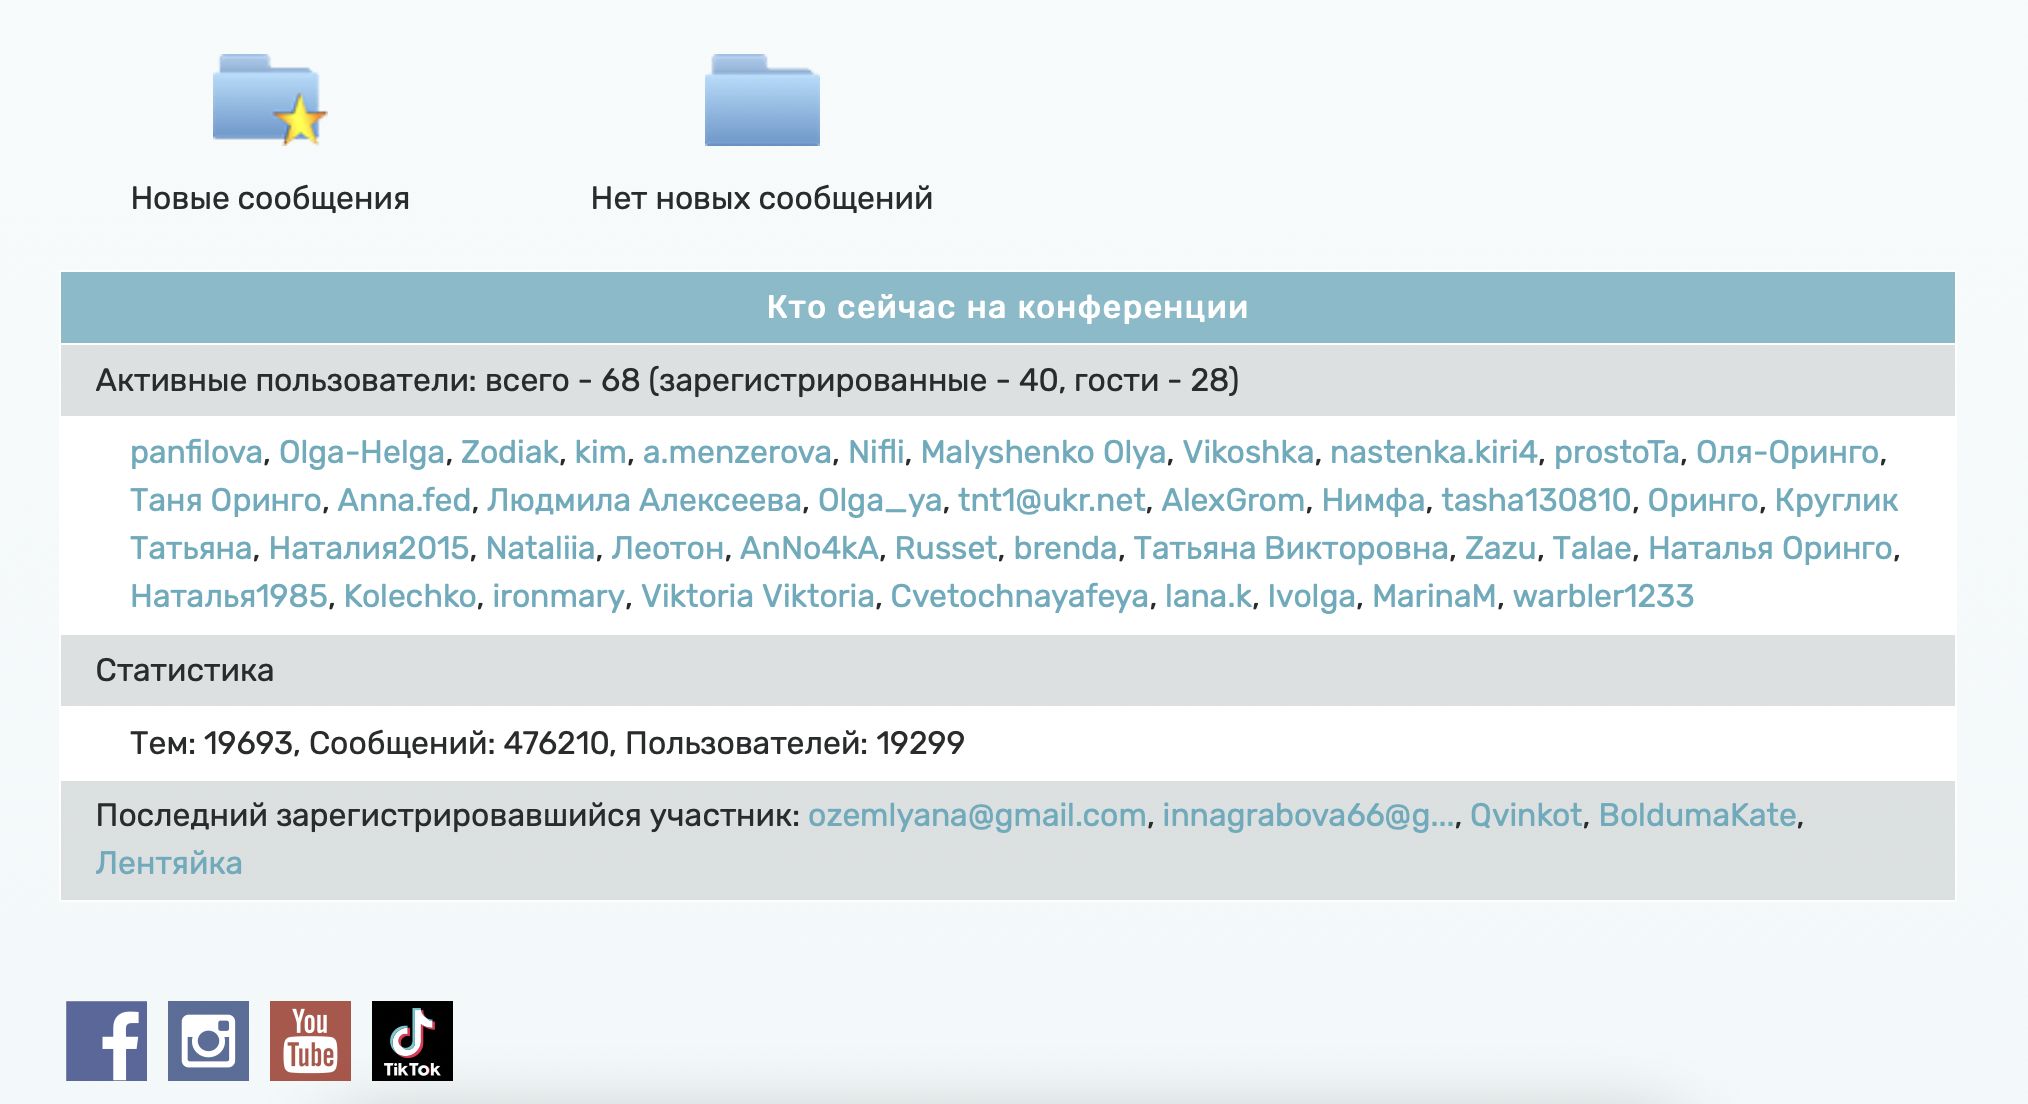This screenshot has width=2028, height=1104.
Task: Click the 'Нет новых сообщений' legend label
Action: (x=762, y=198)
